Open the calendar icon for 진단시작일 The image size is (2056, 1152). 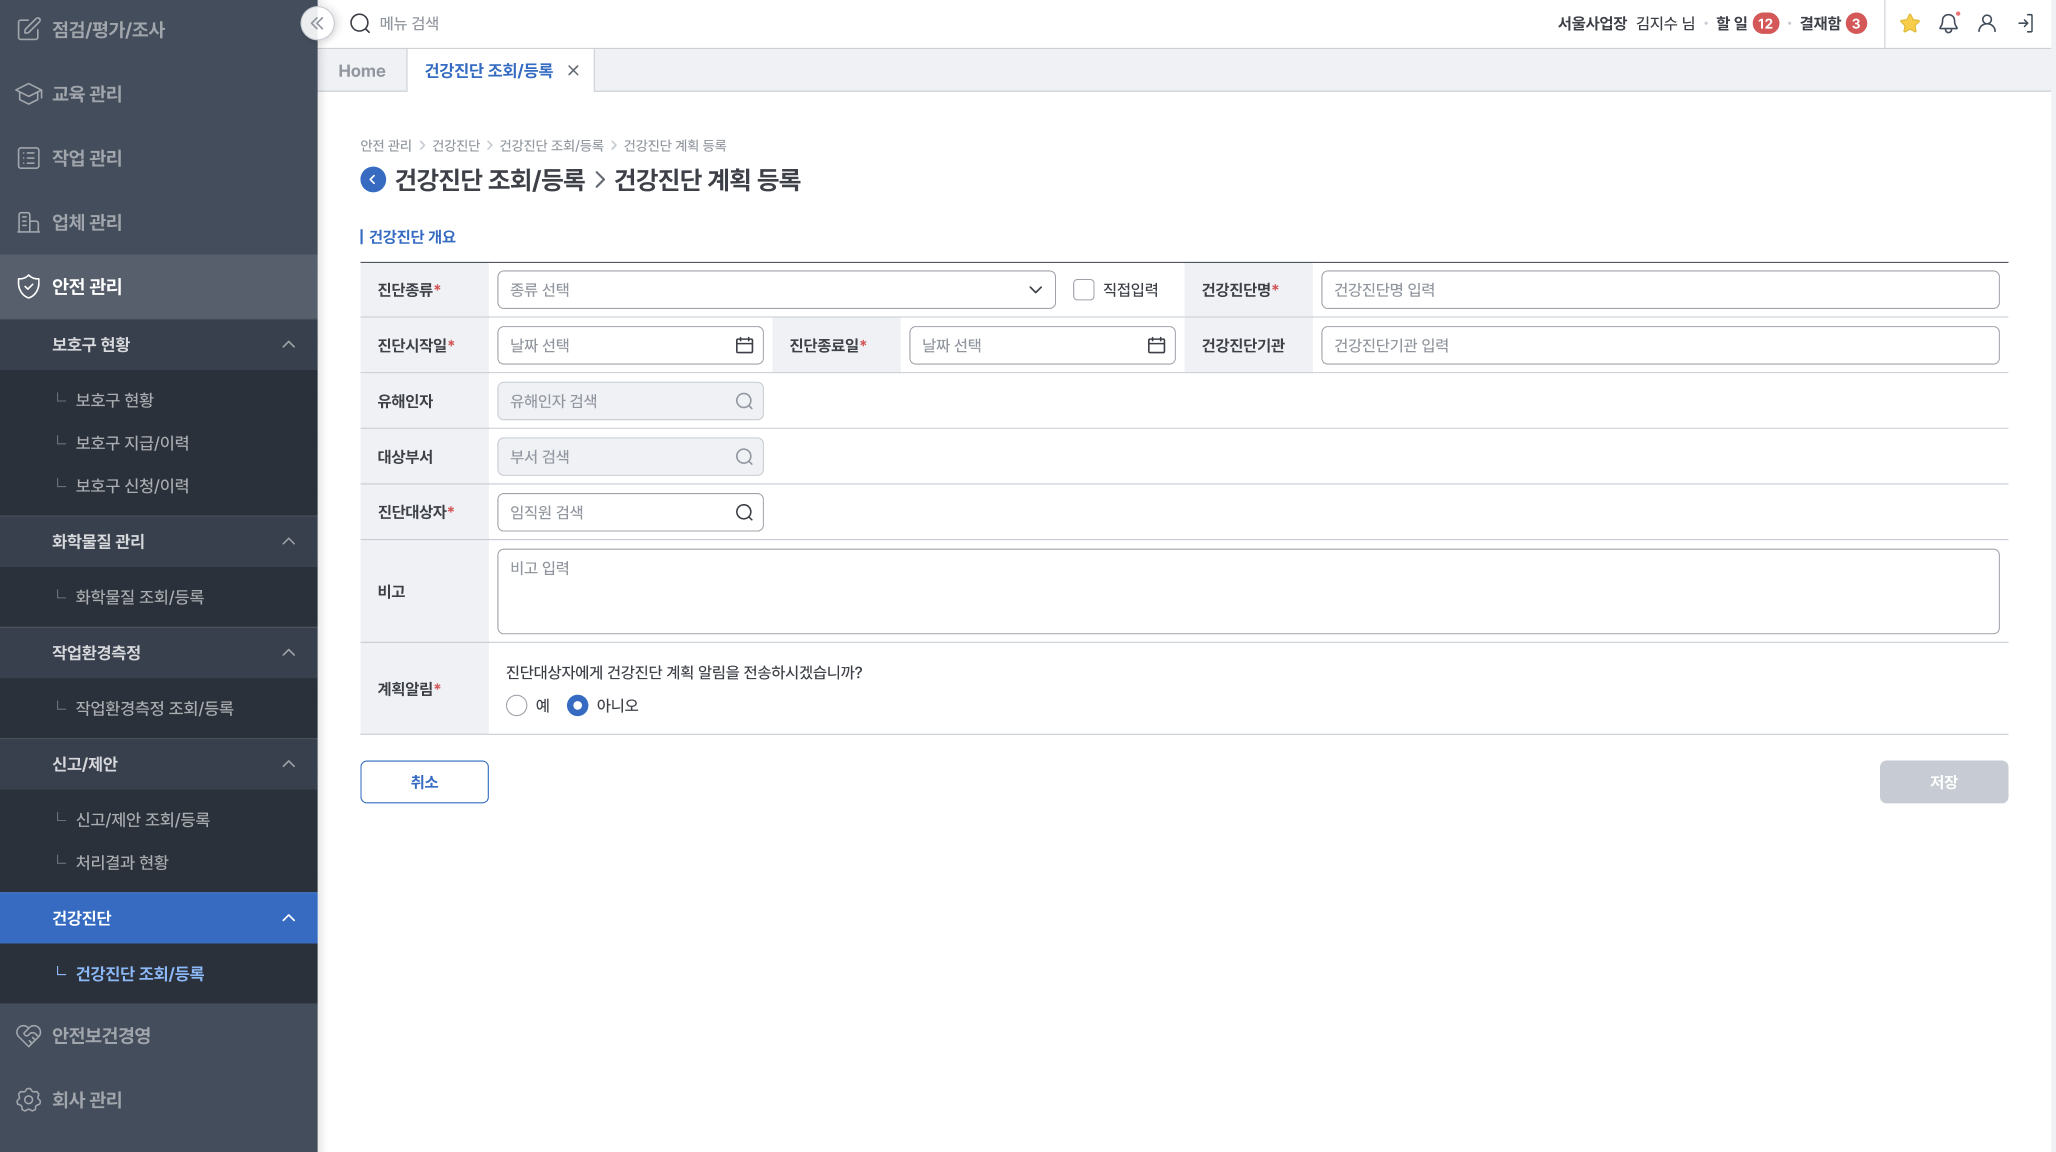pyautogui.click(x=744, y=345)
